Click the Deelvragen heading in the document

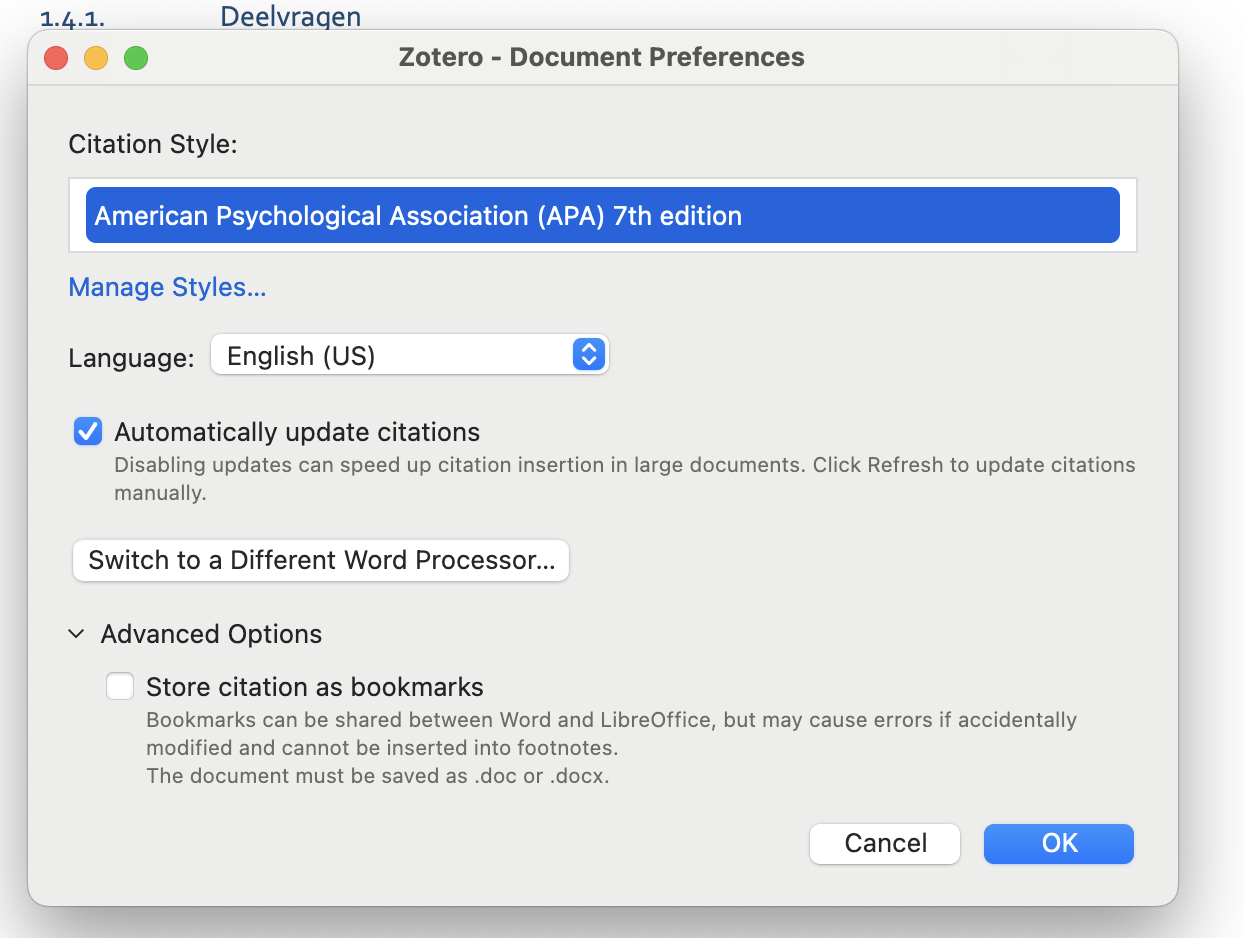coord(290,15)
